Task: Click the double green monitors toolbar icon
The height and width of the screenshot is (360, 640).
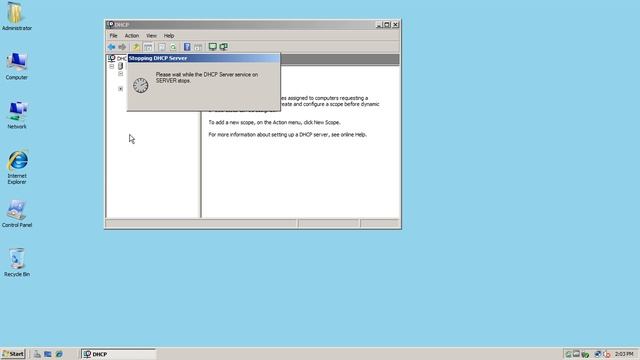Action: click(x=224, y=47)
